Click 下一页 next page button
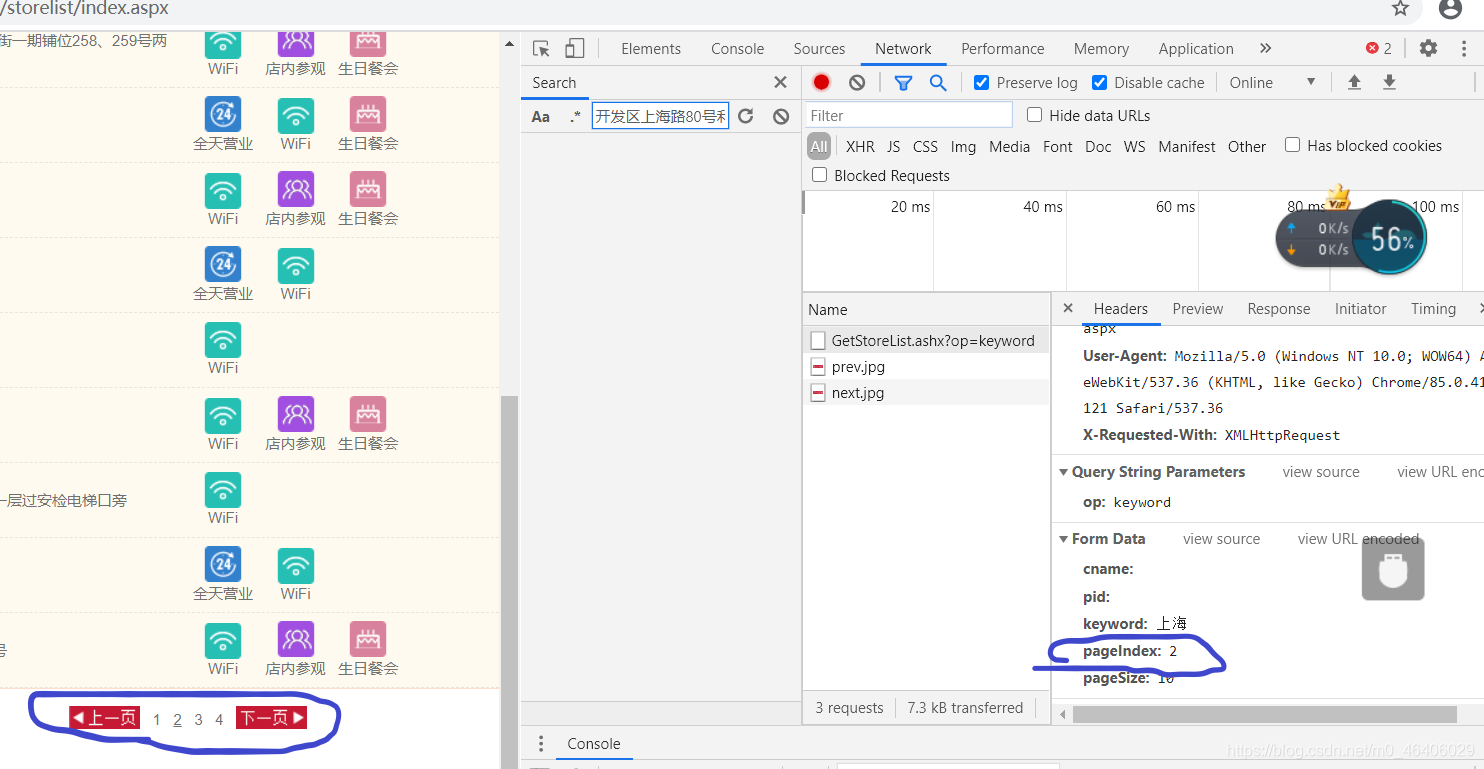1484x769 pixels. point(271,718)
